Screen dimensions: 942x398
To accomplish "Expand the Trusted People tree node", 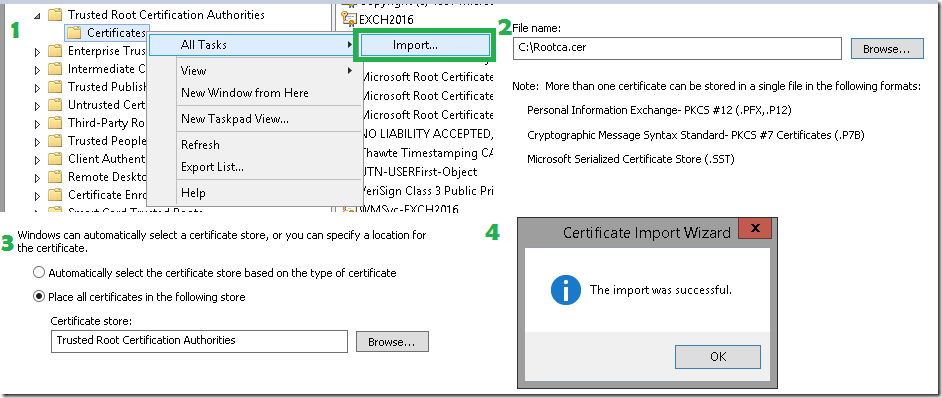I will [38, 141].
